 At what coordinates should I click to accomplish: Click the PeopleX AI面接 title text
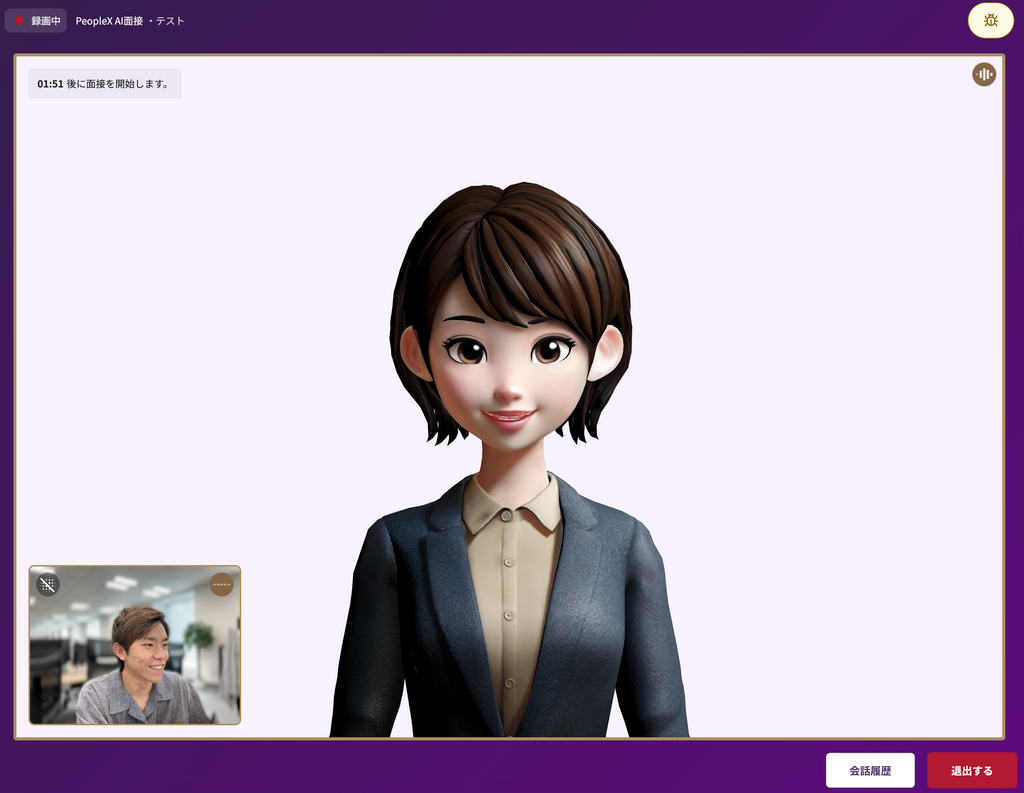(108, 21)
